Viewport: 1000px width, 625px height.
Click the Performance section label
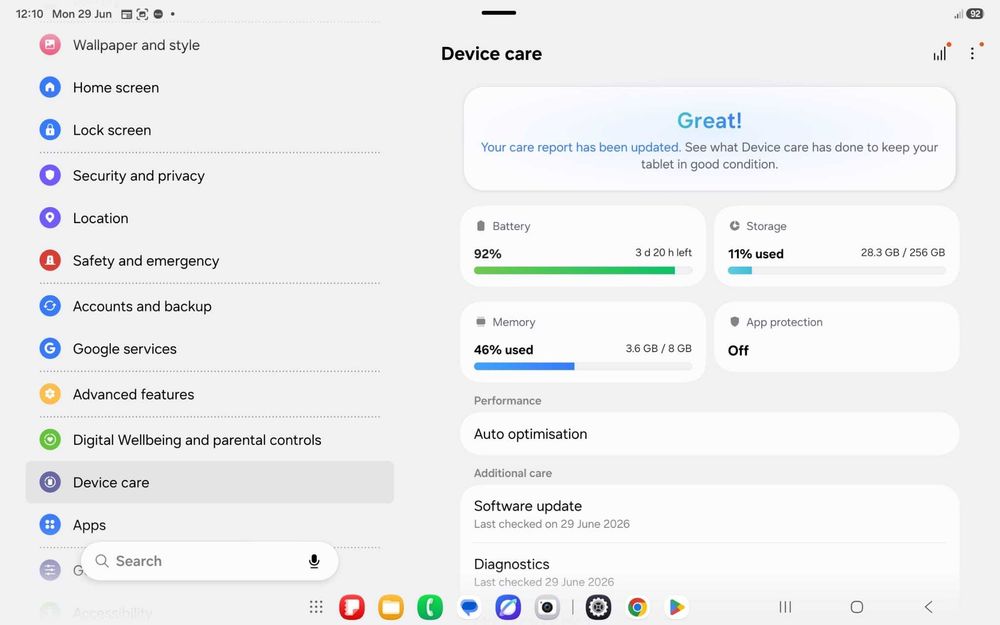(508, 401)
